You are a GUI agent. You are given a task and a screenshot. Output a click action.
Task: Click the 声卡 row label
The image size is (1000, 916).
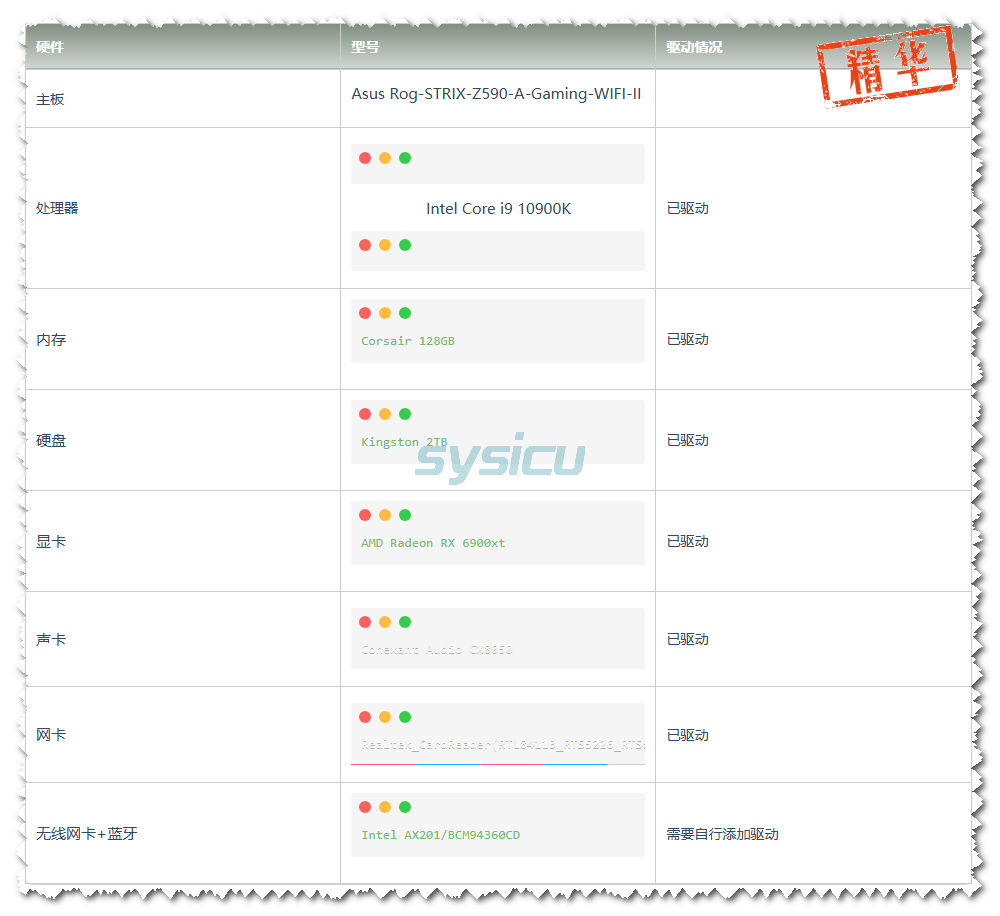point(51,639)
